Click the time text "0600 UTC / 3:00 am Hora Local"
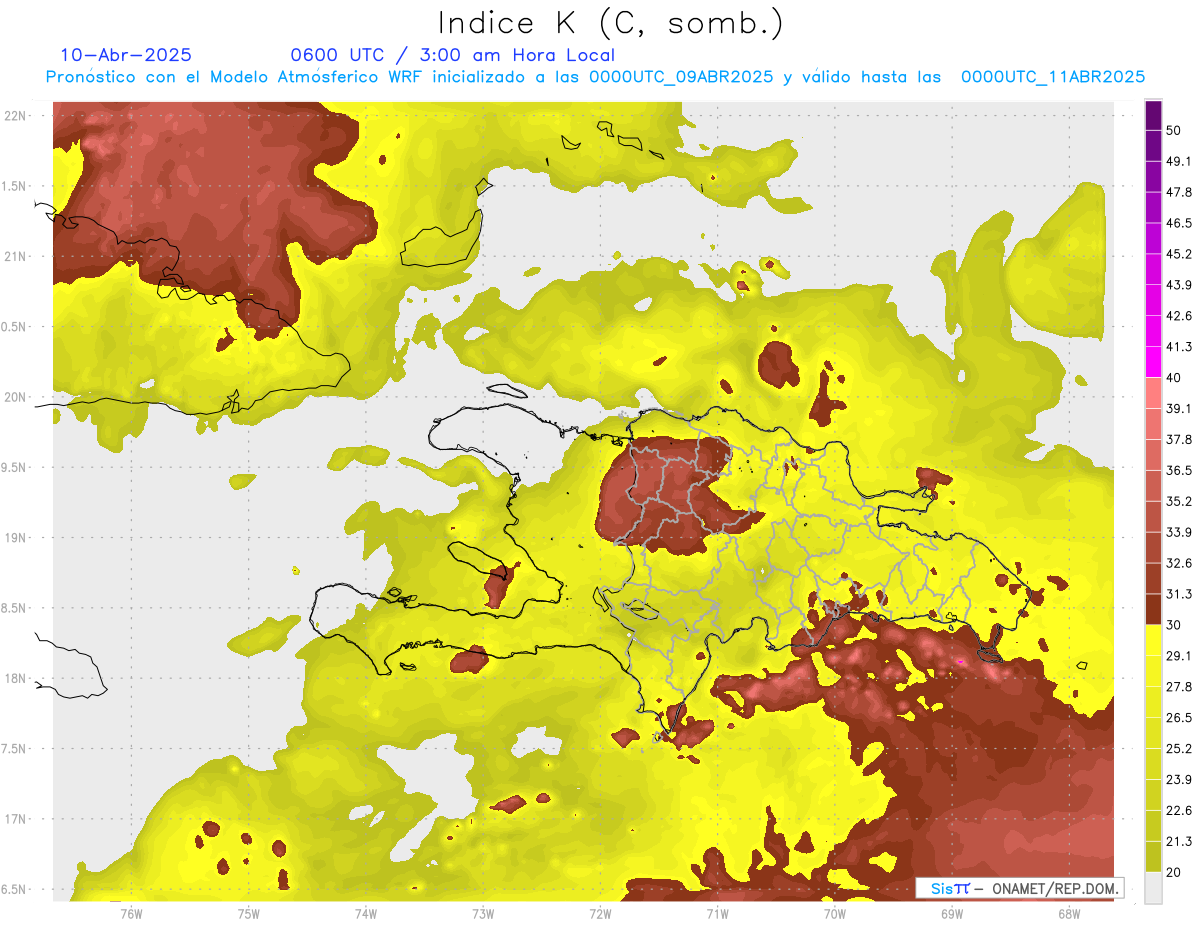1200x927 pixels. tap(452, 55)
